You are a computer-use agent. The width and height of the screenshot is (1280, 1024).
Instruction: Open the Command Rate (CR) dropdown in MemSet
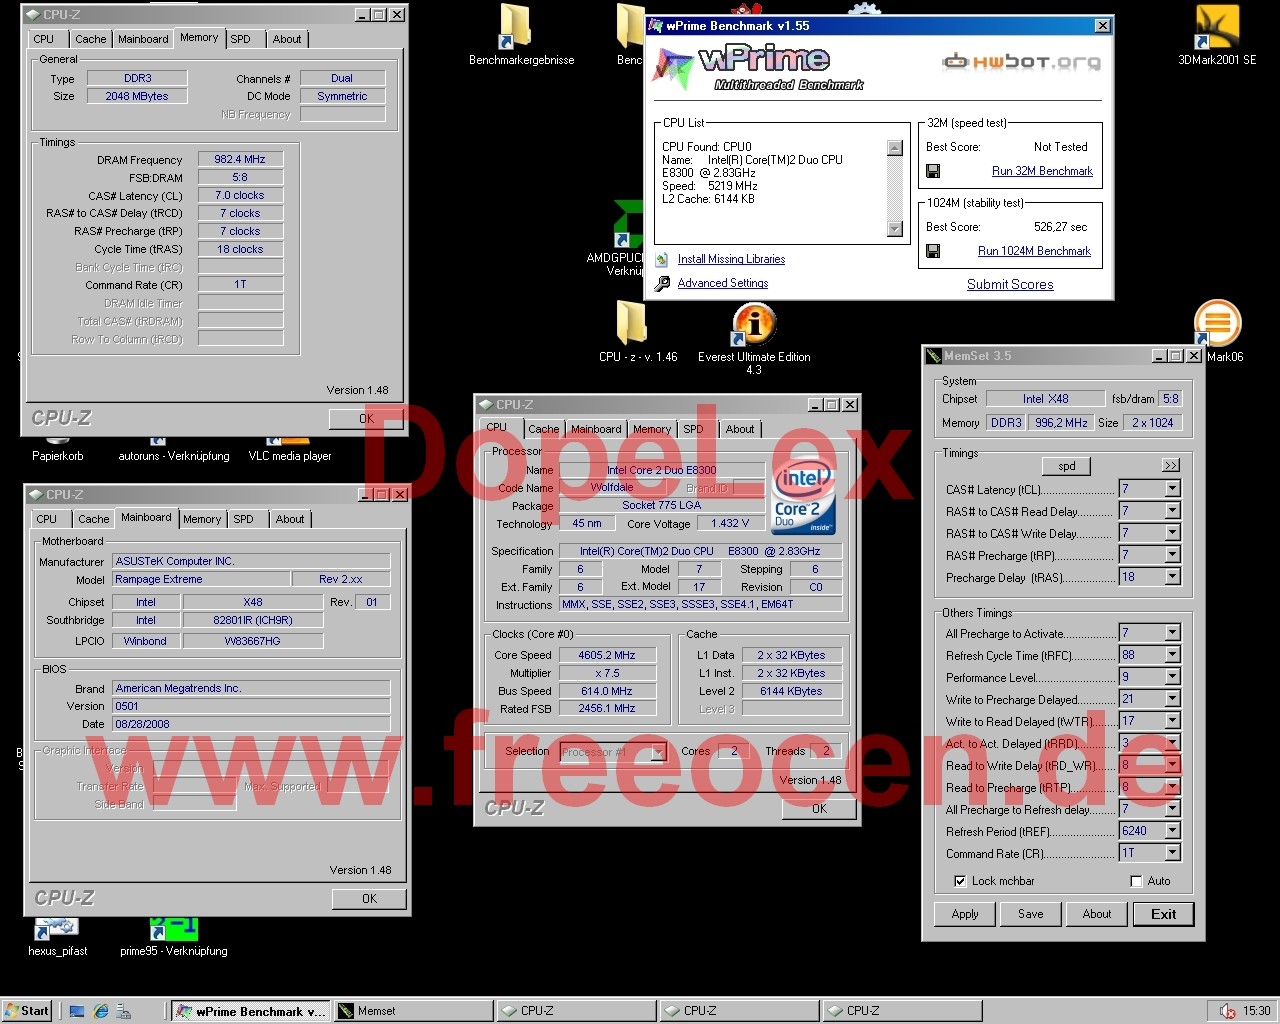coord(1172,853)
